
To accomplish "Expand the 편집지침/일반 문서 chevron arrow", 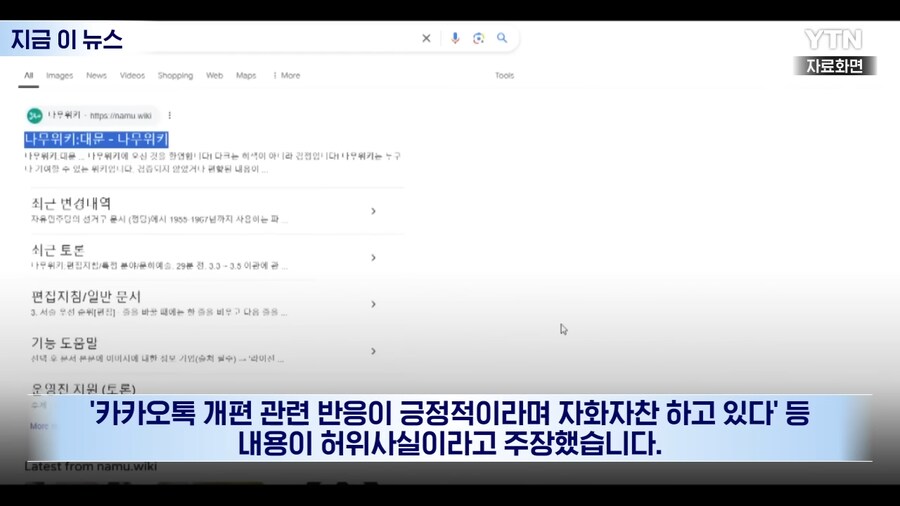I will click(x=373, y=304).
